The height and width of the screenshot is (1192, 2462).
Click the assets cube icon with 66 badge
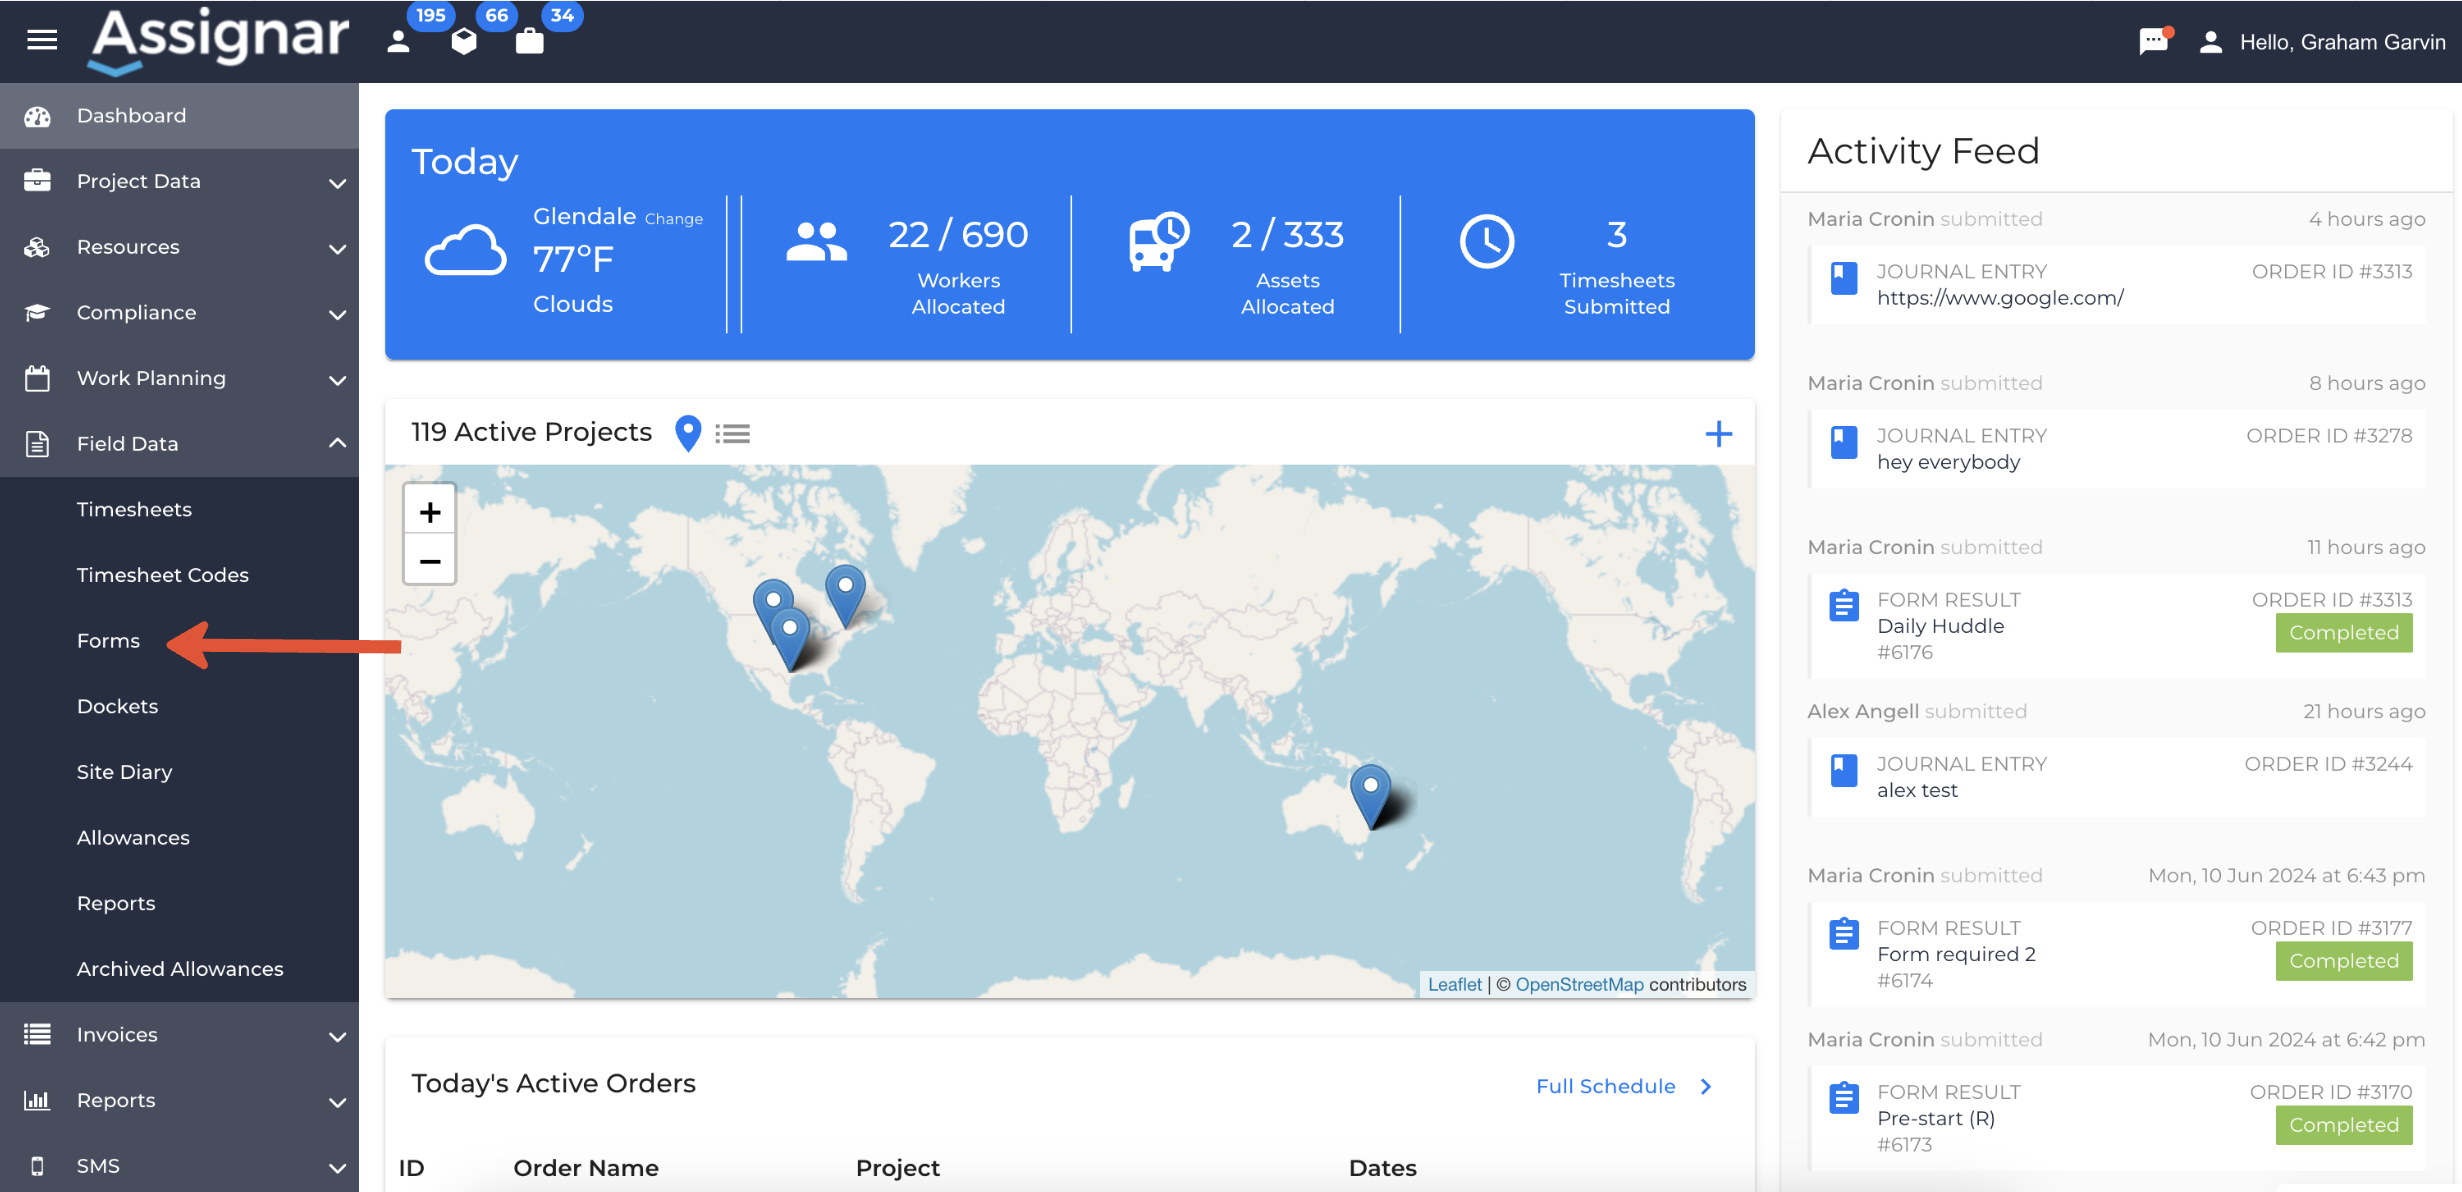click(464, 41)
